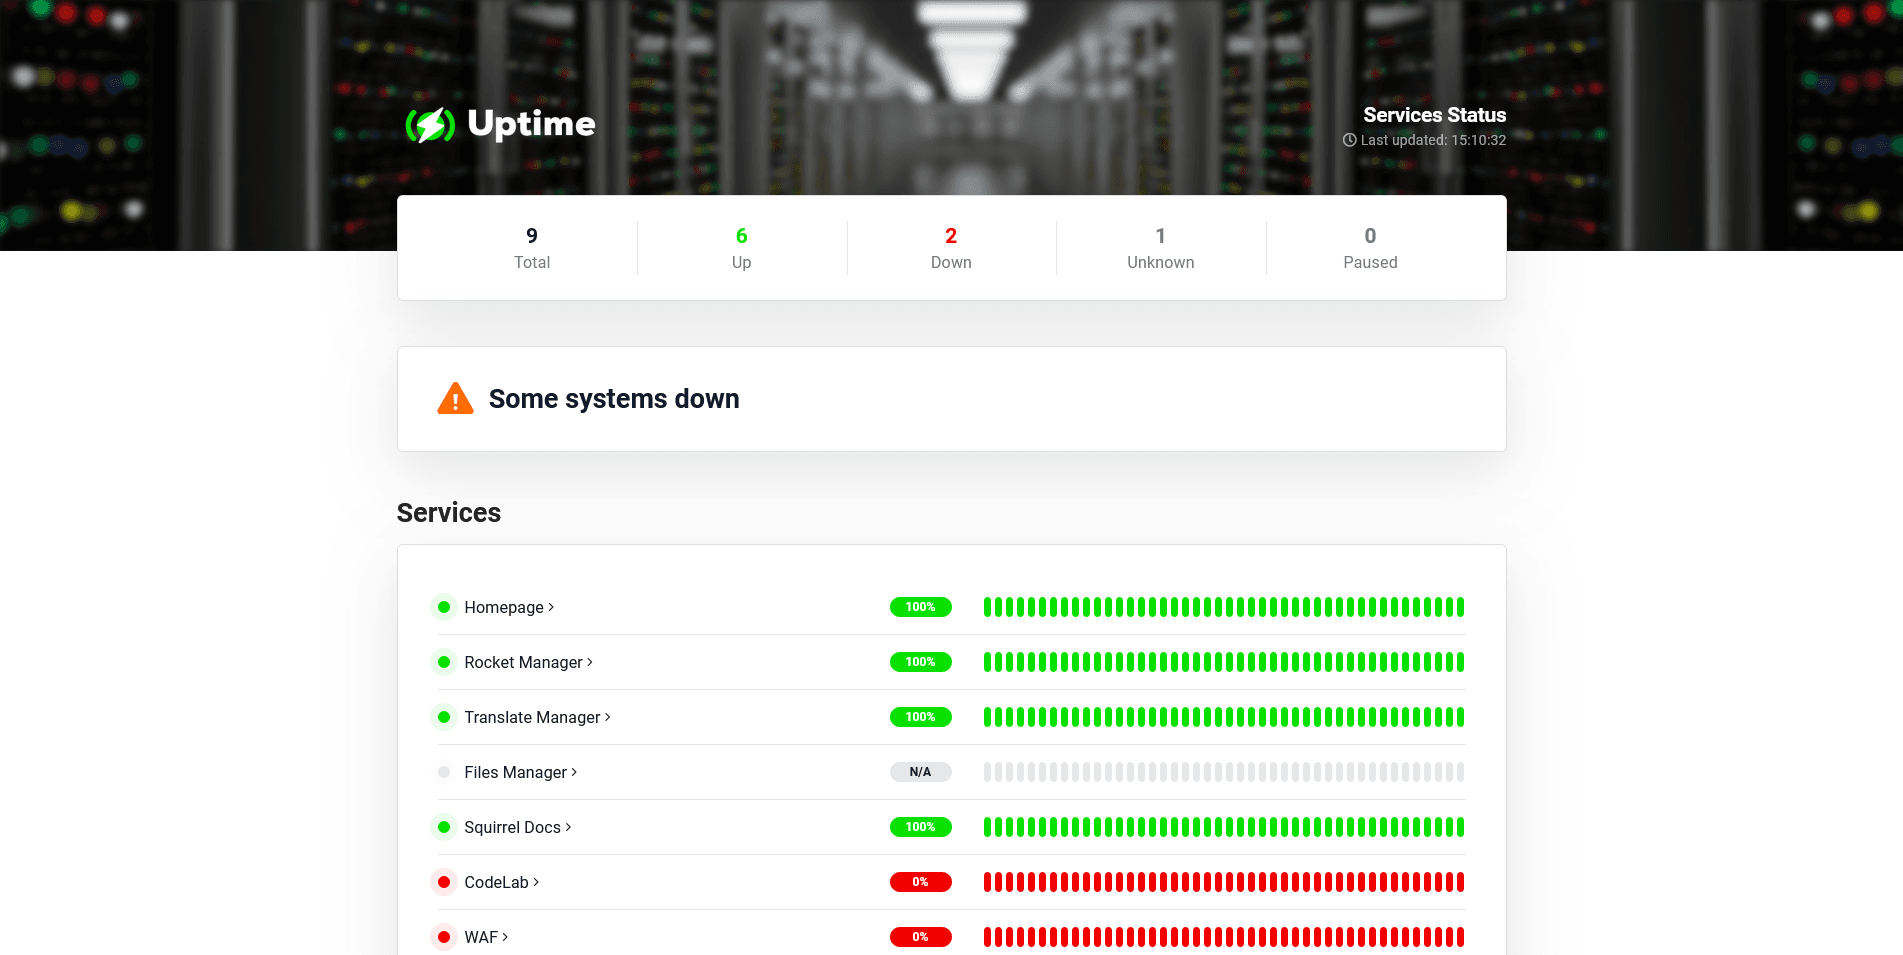Screen dimensions: 1903x955
Task: Open the CodeLab service details
Action: tap(496, 882)
